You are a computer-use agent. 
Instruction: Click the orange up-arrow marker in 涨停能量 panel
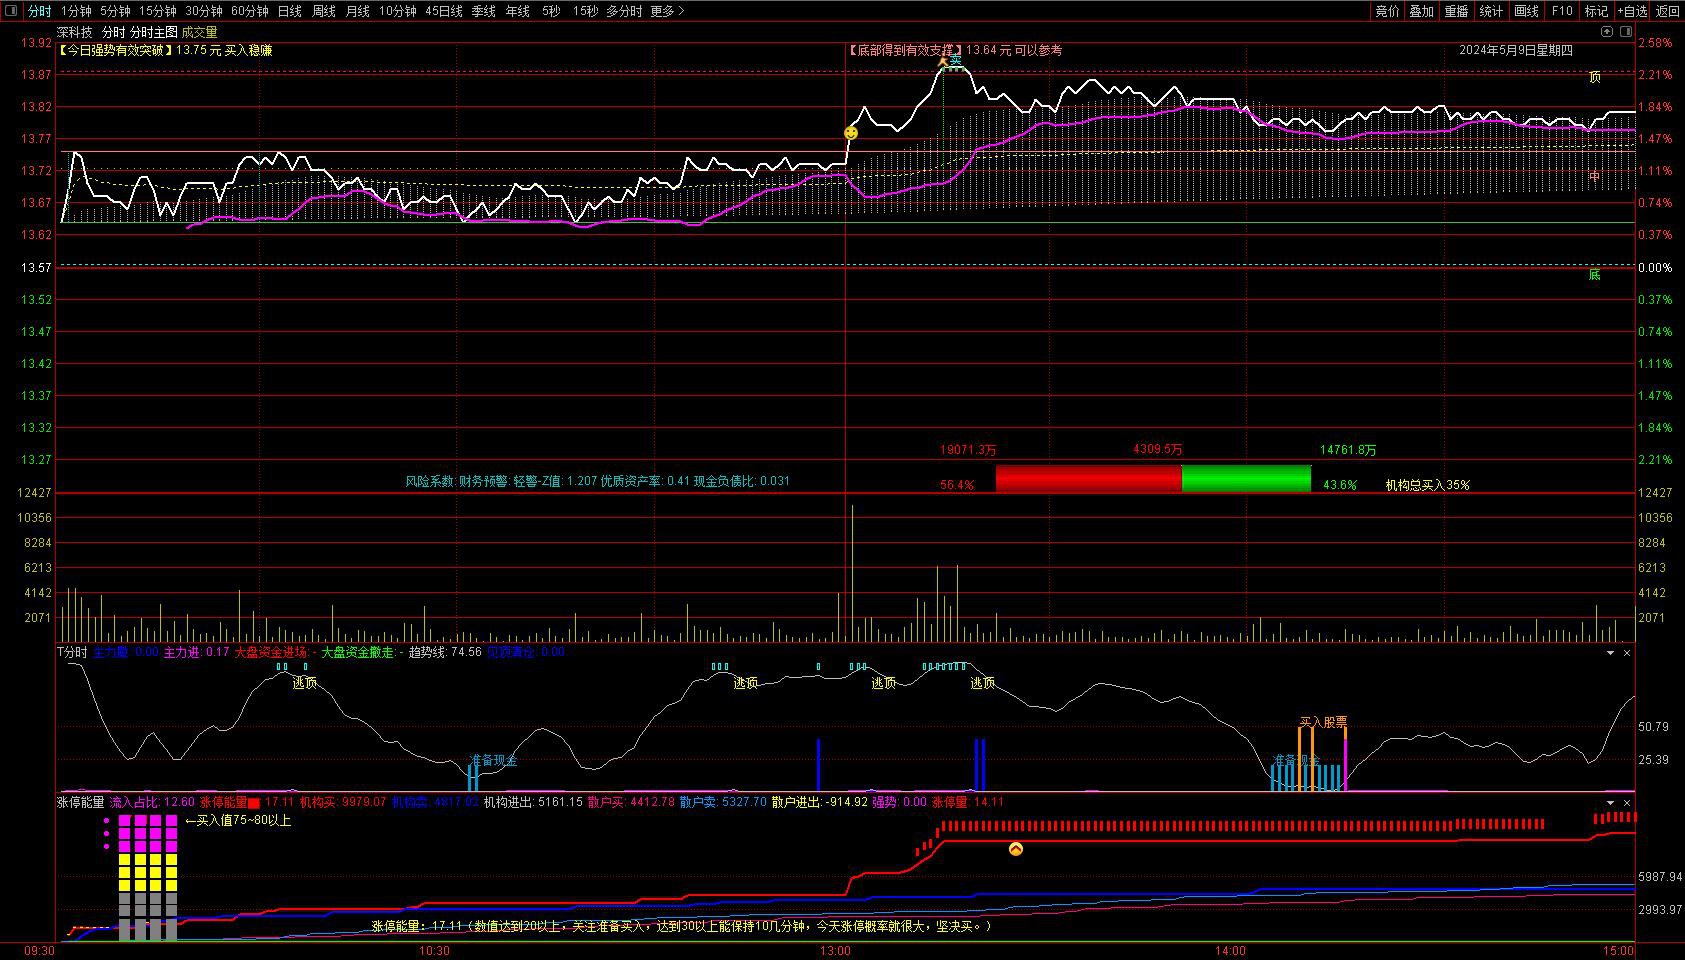(x=1016, y=849)
